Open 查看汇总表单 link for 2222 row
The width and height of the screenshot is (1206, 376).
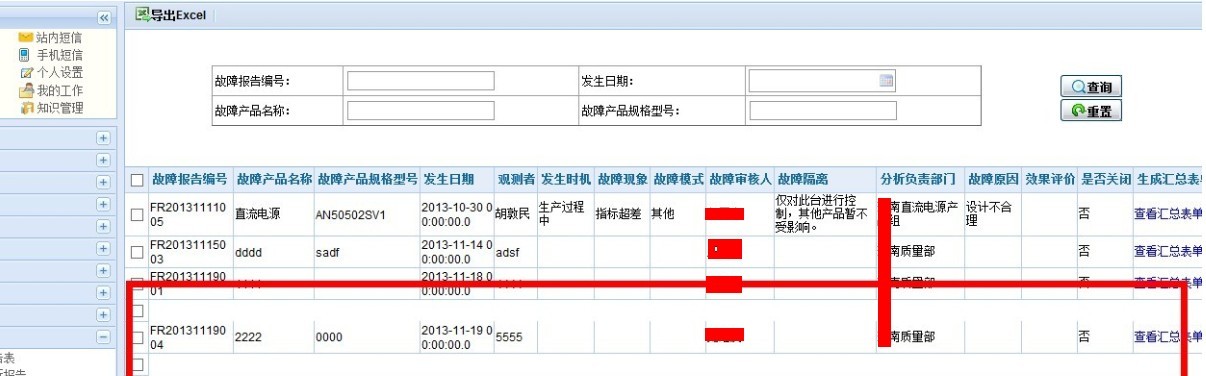[x=1168, y=338]
